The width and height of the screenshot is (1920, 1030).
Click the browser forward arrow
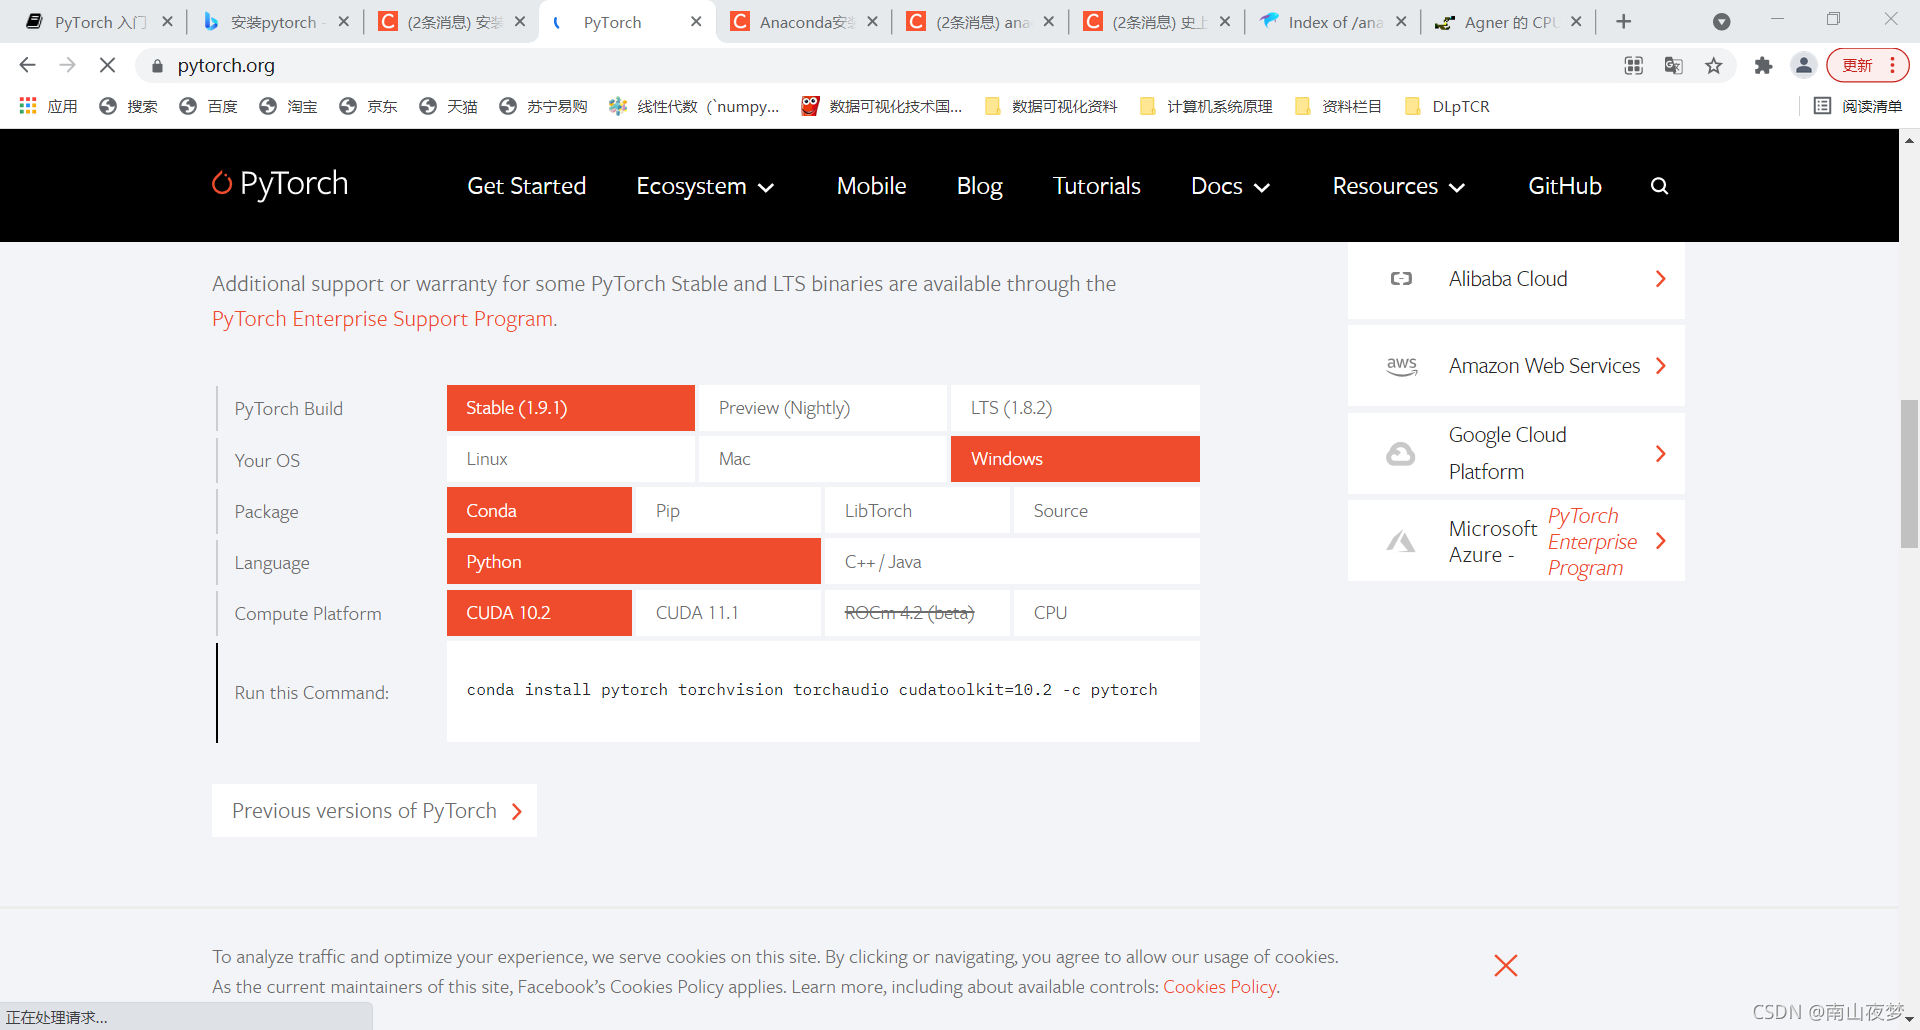[67, 65]
